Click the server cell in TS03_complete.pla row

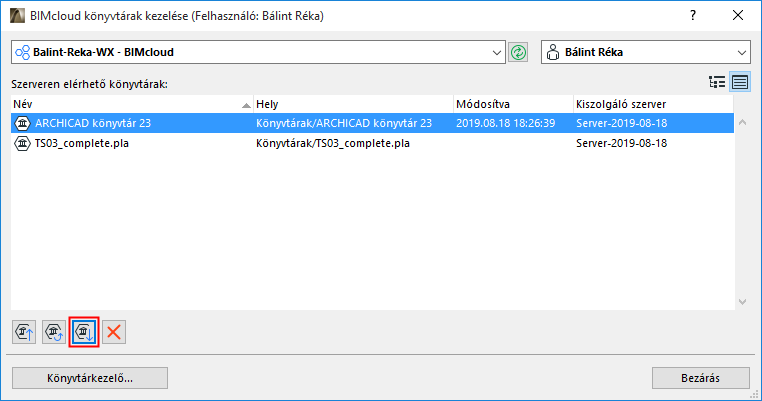click(x=622, y=143)
